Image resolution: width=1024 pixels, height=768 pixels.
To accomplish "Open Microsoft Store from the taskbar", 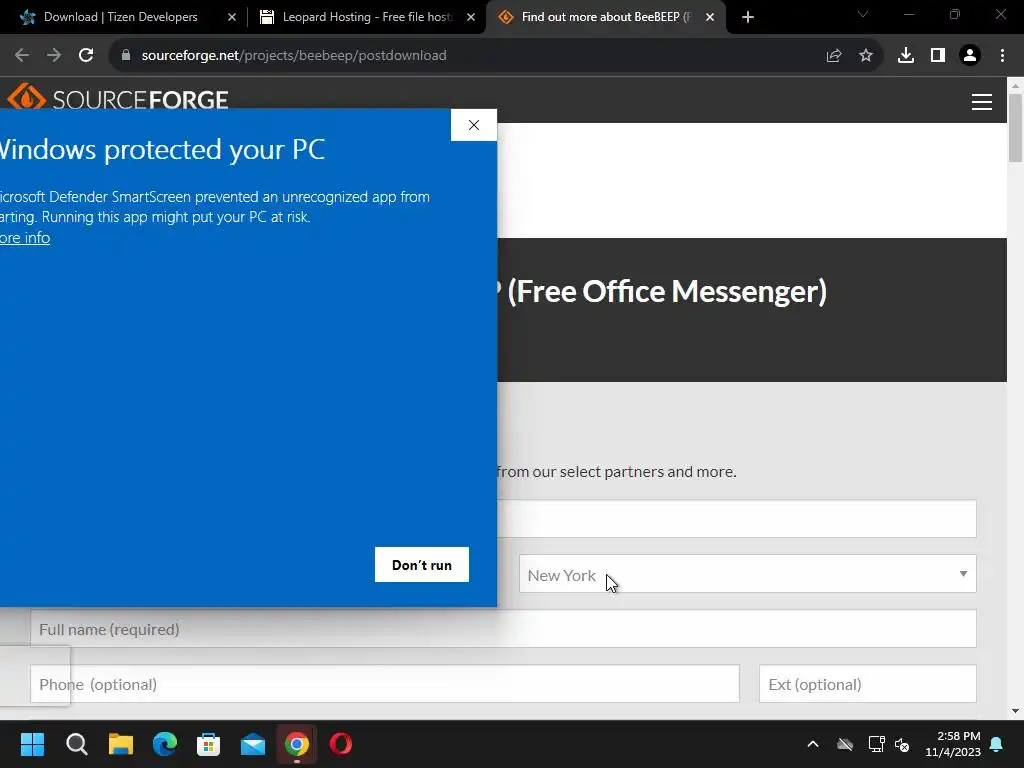I will coord(208,744).
